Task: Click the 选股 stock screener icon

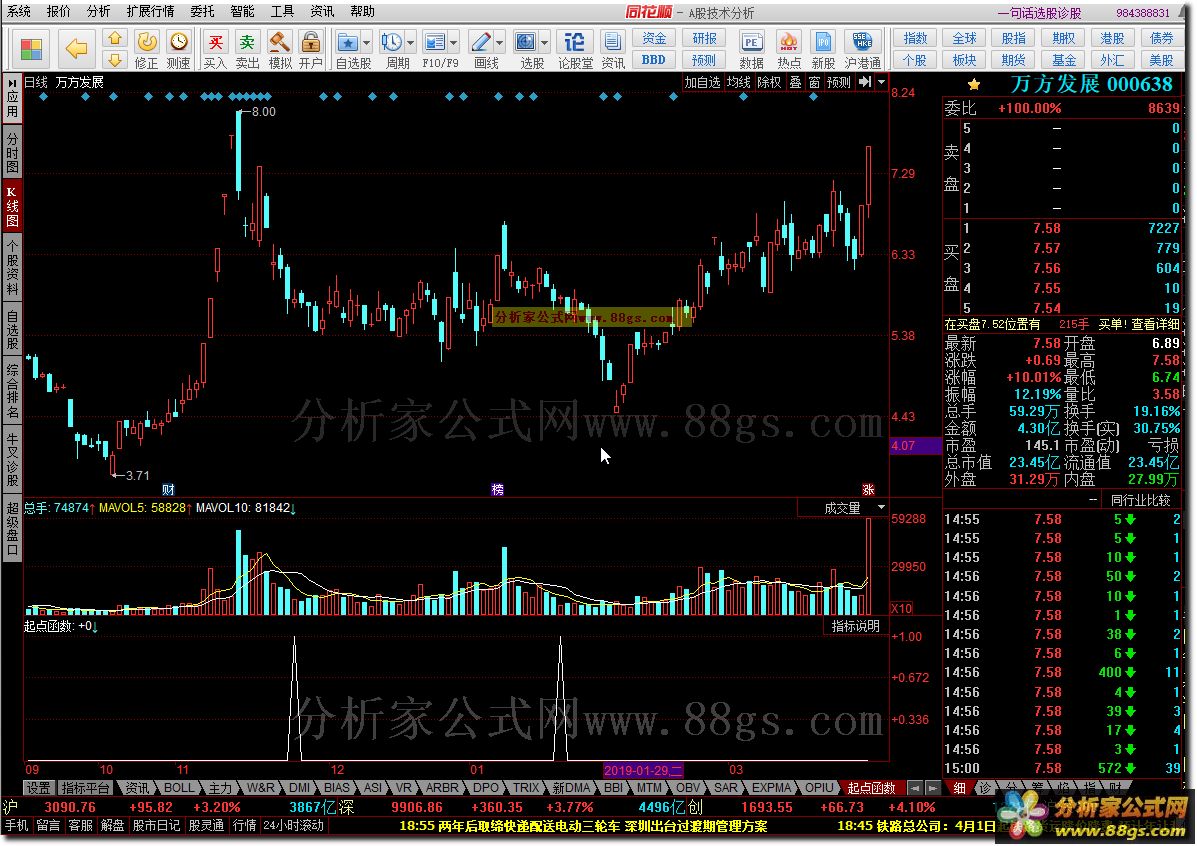Action: pyautogui.click(x=525, y=42)
